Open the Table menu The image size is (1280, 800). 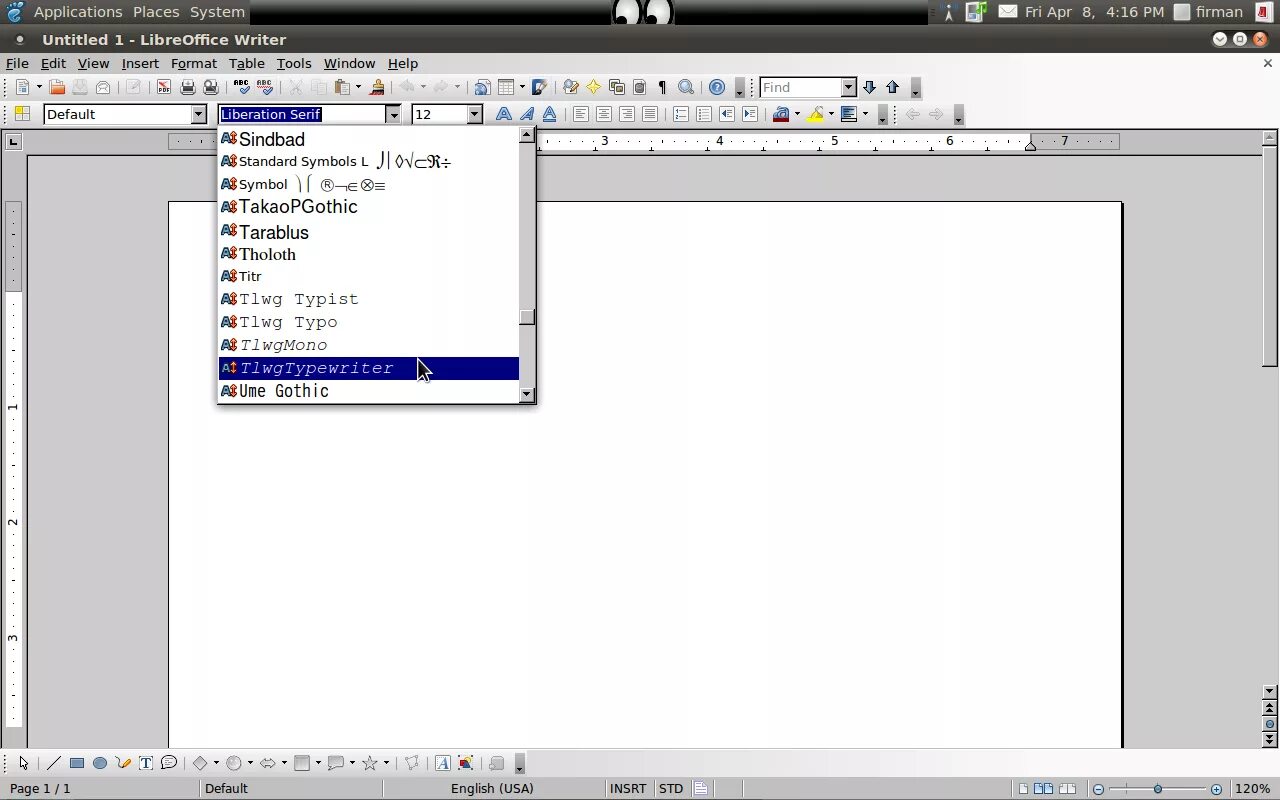pos(247,63)
